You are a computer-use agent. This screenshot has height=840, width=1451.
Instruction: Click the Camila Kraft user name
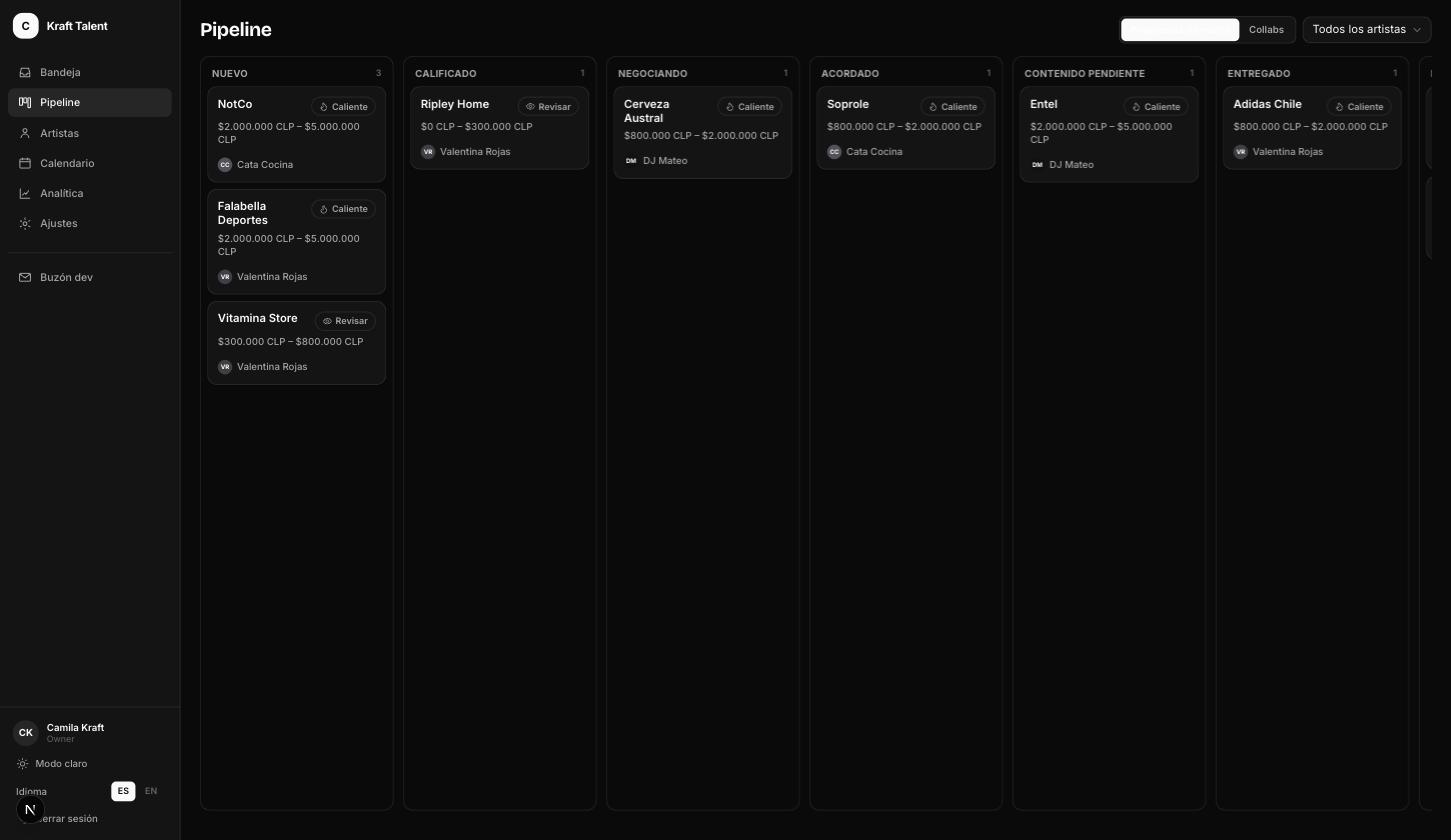click(75, 728)
